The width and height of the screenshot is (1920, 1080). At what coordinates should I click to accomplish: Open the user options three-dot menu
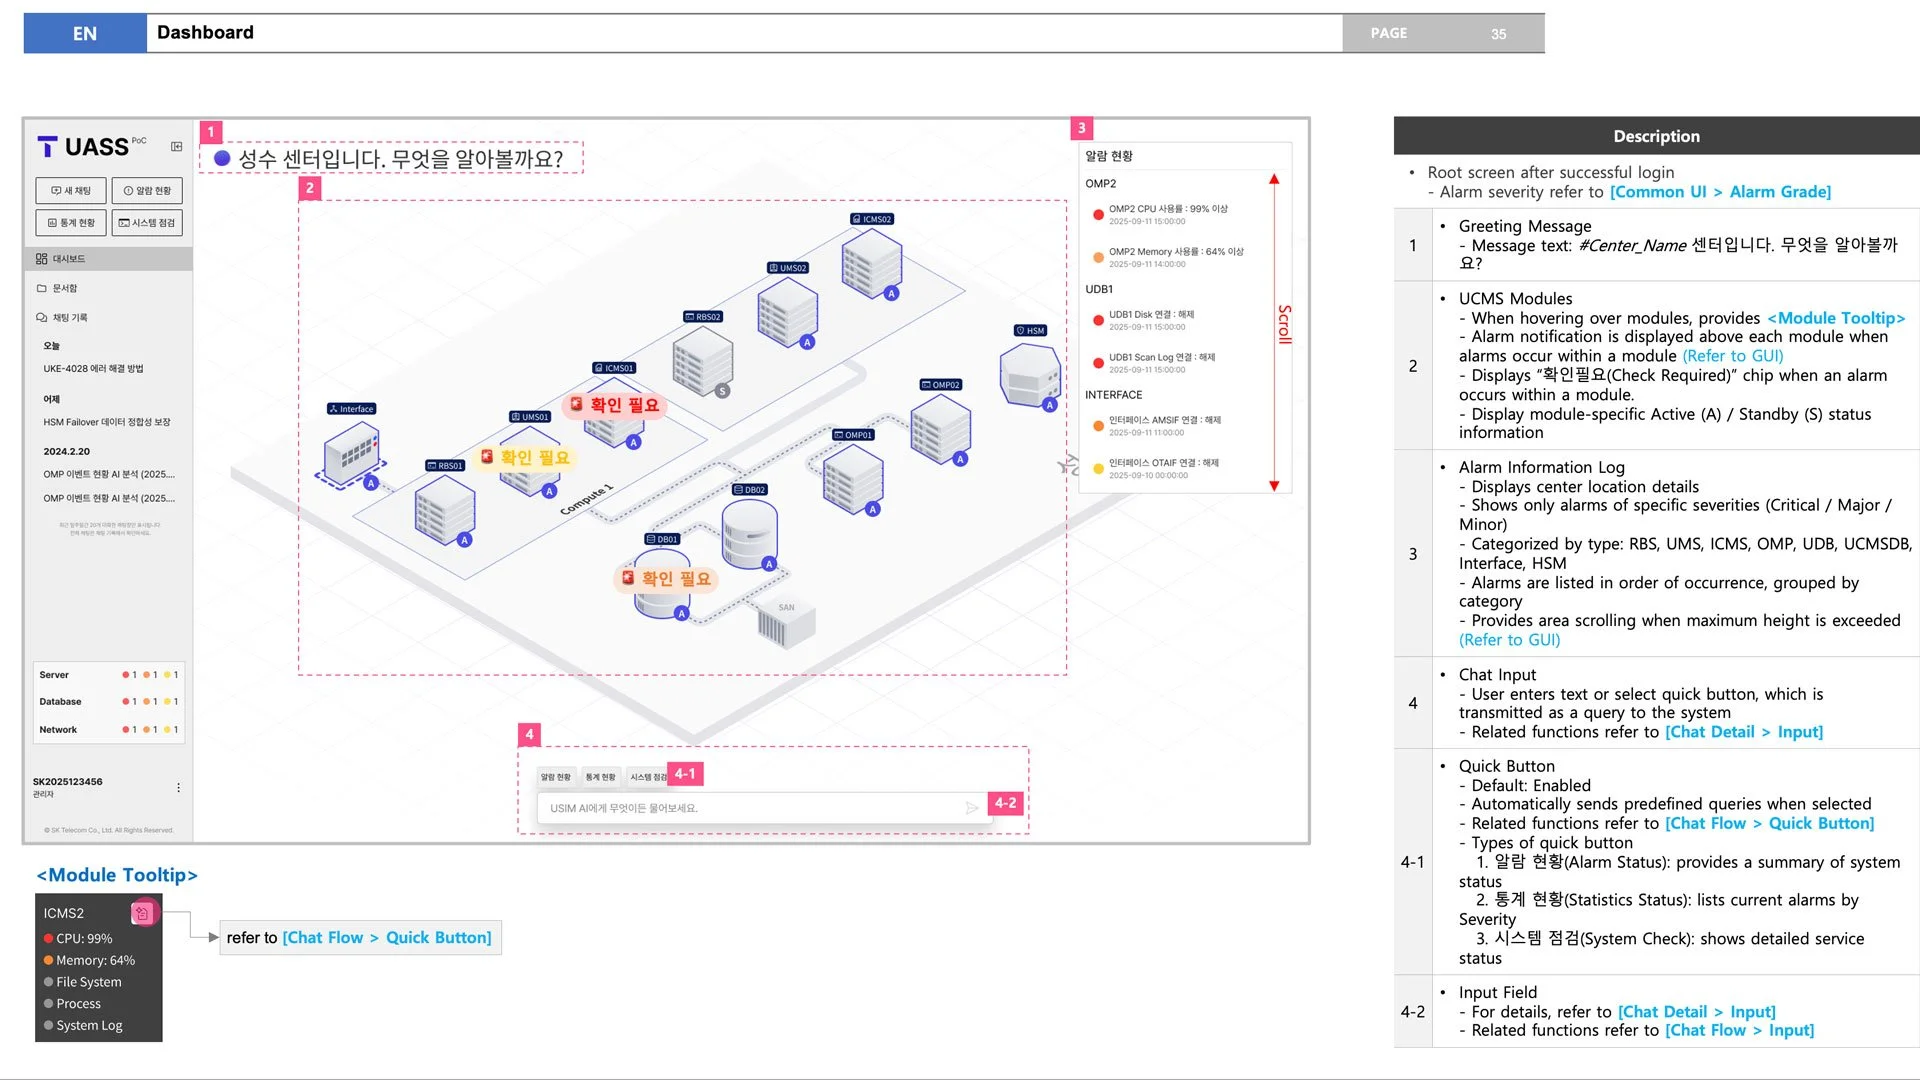[179, 788]
